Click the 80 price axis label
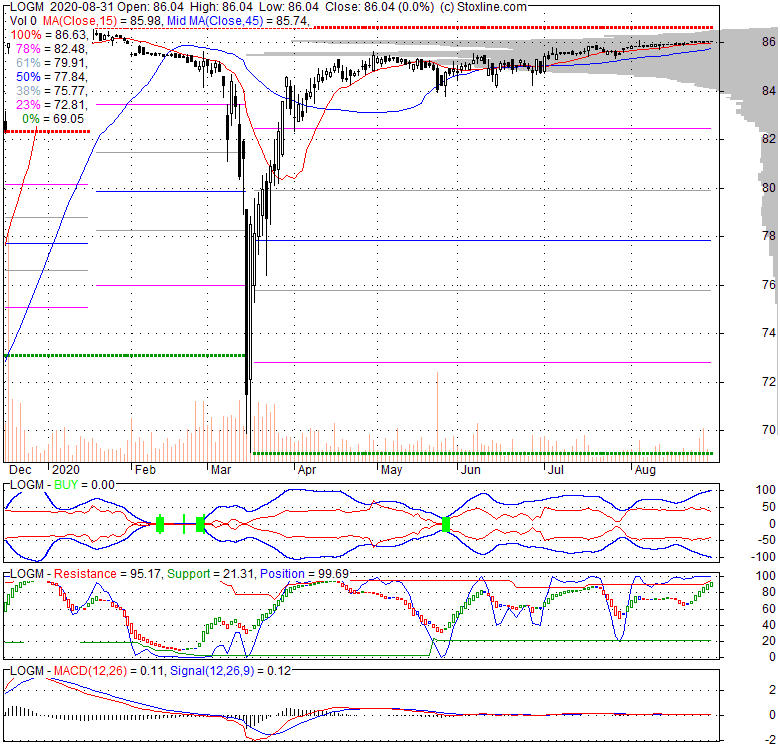780x745 pixels. (x=769, y=187)
